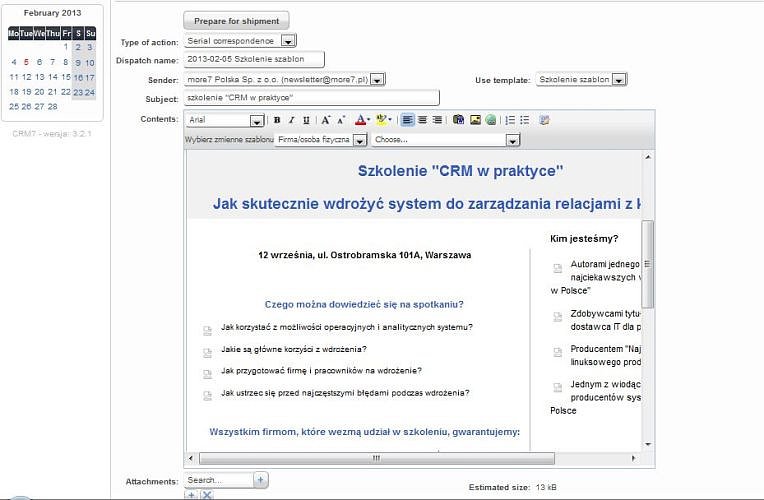Select February 1 in the calendar
This screenshot has height=500, width=764.
[65, 47]
